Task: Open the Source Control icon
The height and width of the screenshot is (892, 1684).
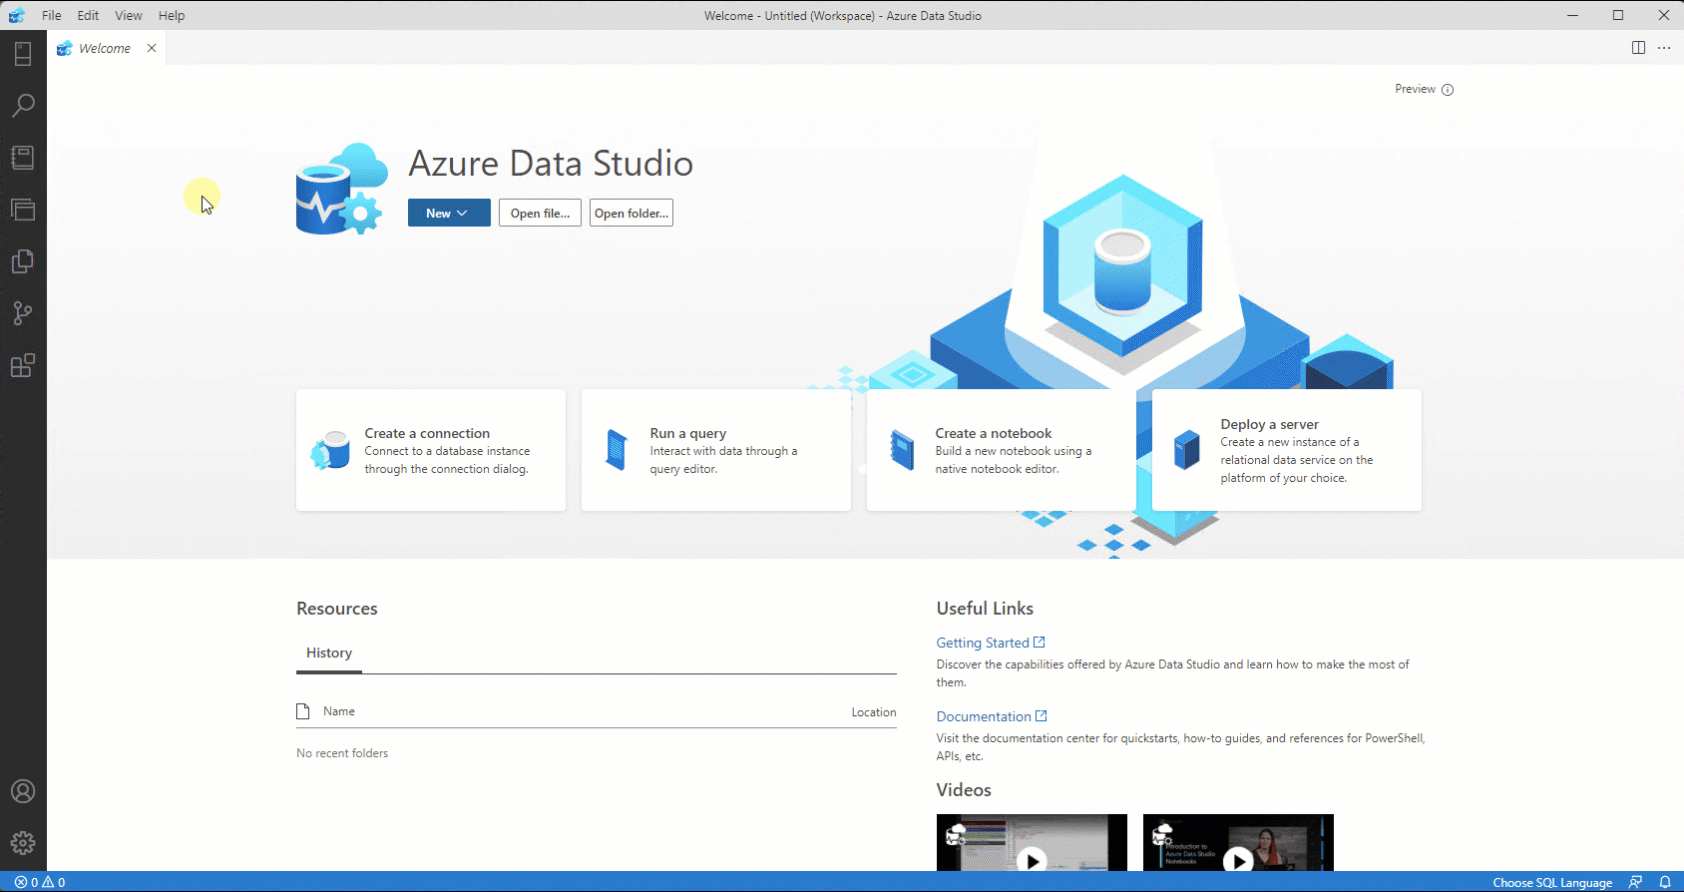Action: pos(23,313)
